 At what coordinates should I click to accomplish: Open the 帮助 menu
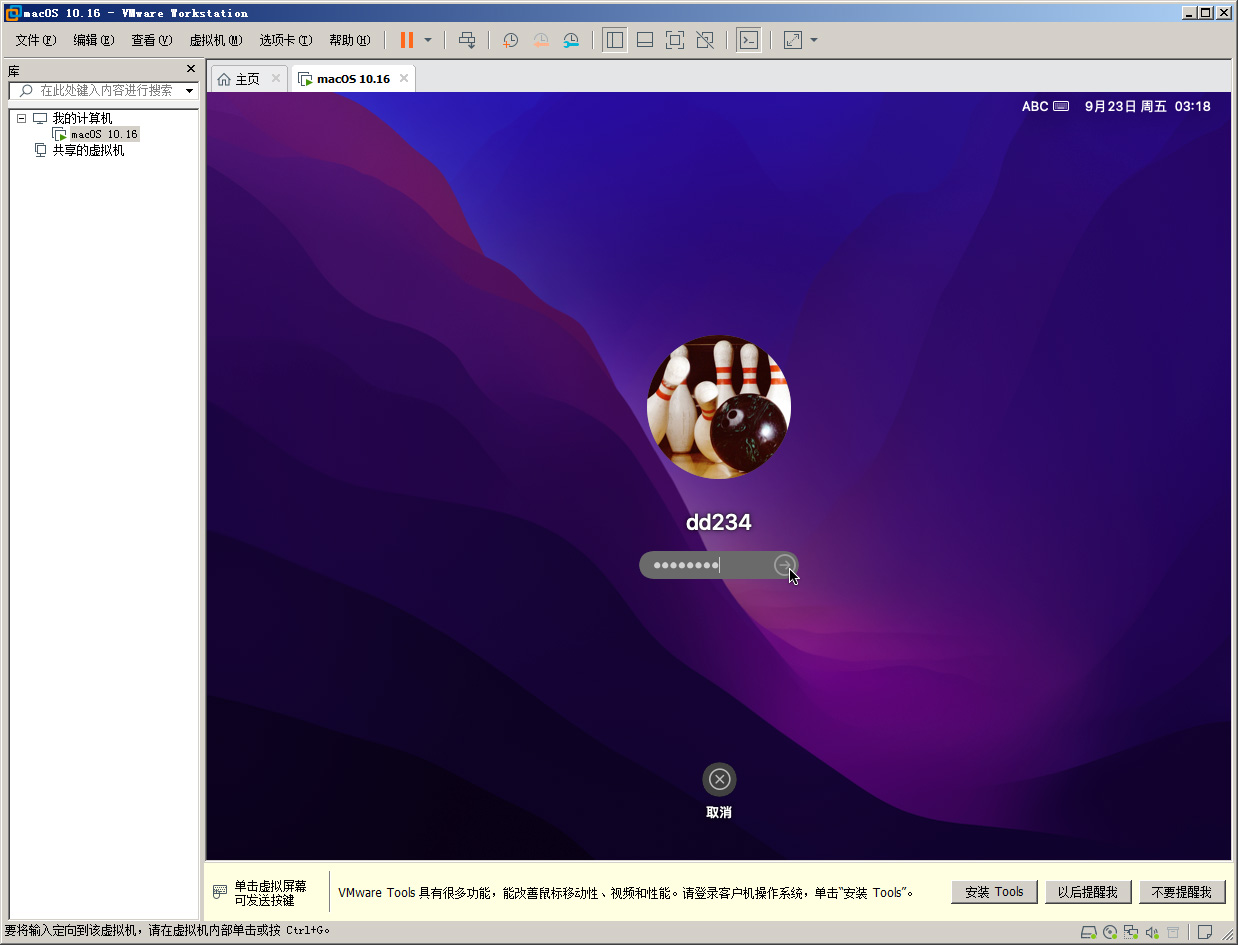tap(350, 40)
